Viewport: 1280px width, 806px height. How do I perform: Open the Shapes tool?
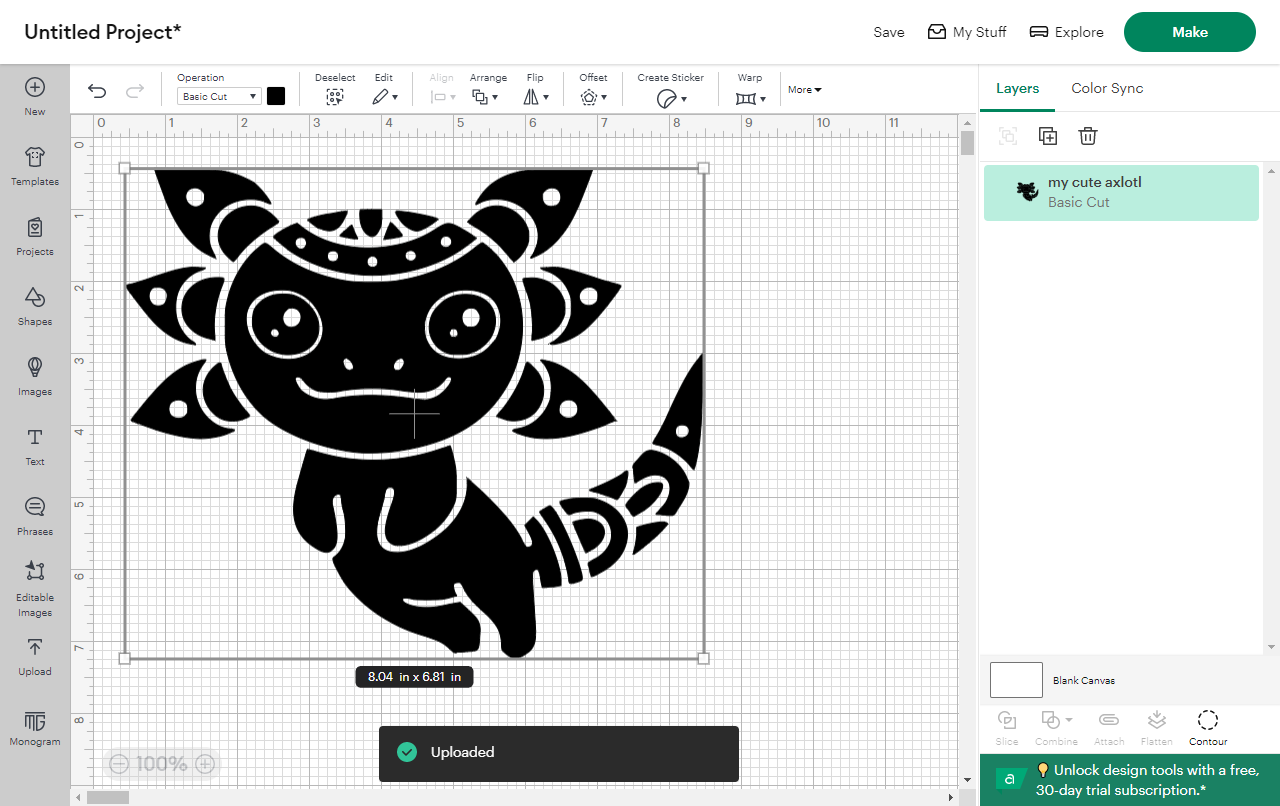click(x=35, y=305)
